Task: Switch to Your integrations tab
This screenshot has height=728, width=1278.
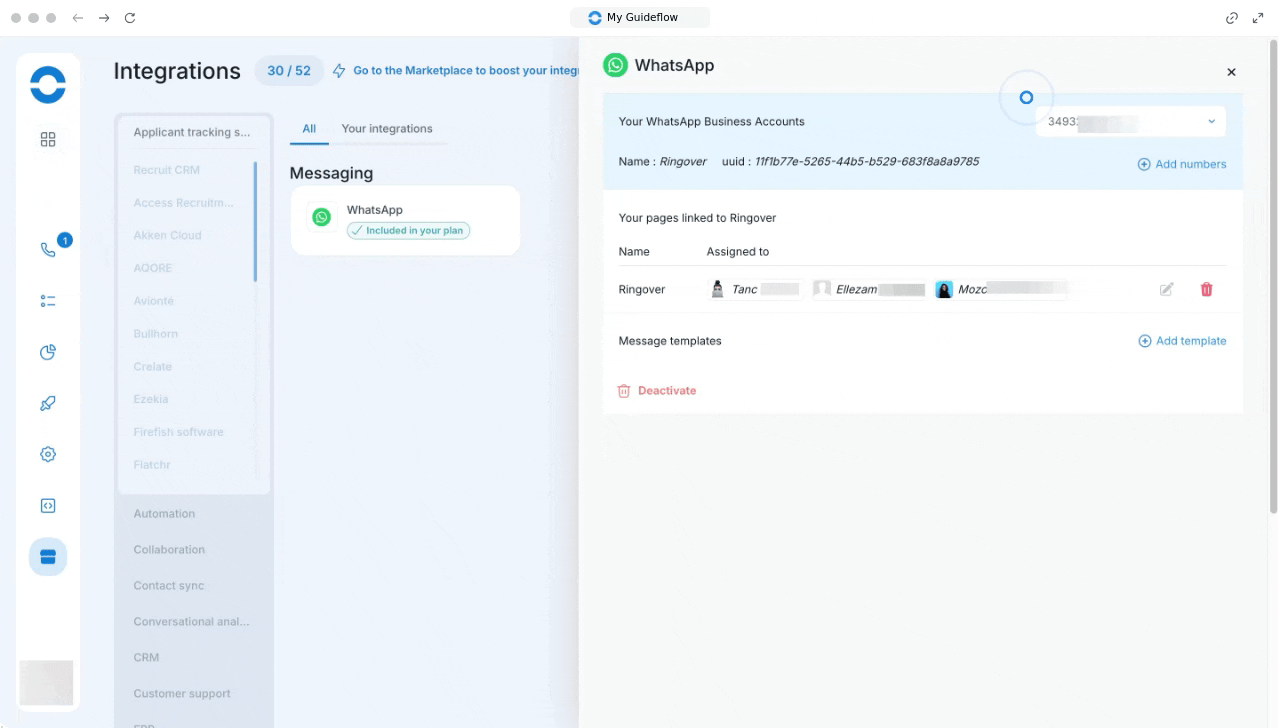Action: pyautogui.click(x=387, y=129)
